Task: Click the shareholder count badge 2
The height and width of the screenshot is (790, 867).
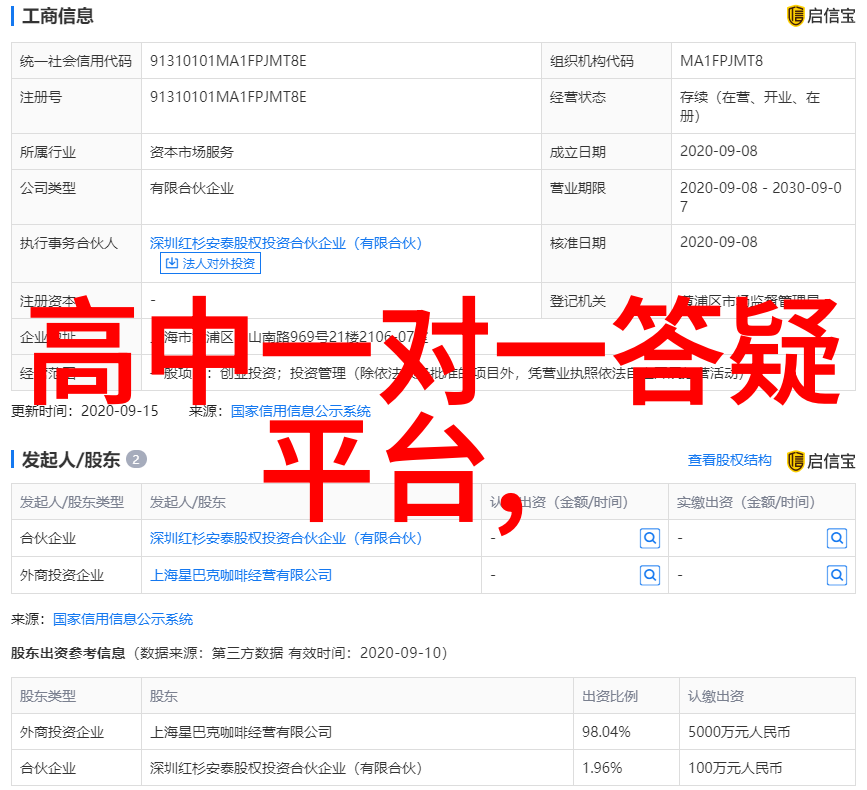Action: (x=136, y=459)
